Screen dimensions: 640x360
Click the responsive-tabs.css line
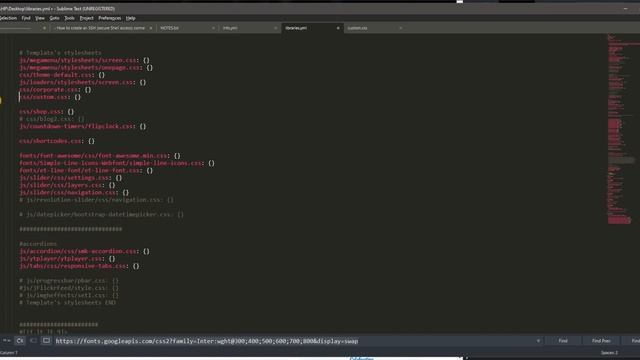click(79, 266)
